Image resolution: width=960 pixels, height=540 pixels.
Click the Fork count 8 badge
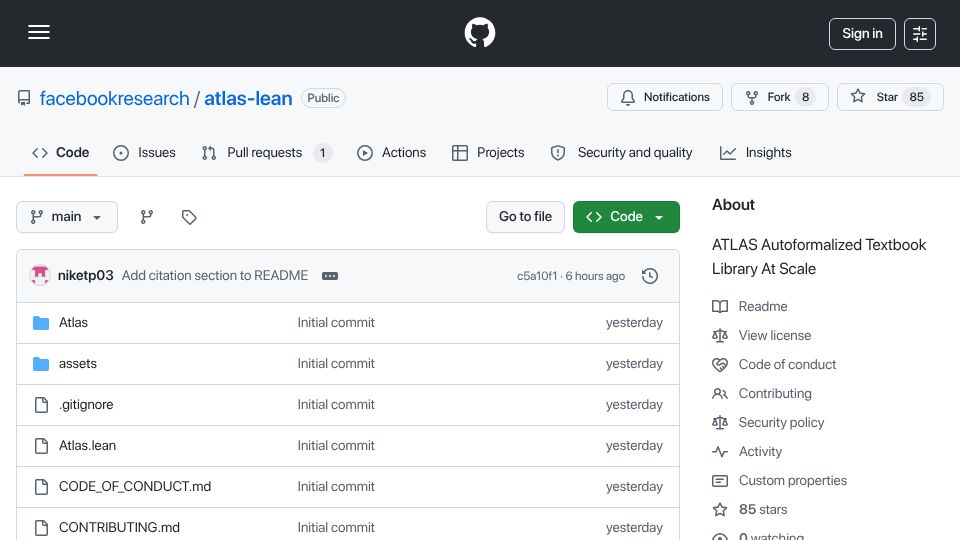[x=806, y=97]
